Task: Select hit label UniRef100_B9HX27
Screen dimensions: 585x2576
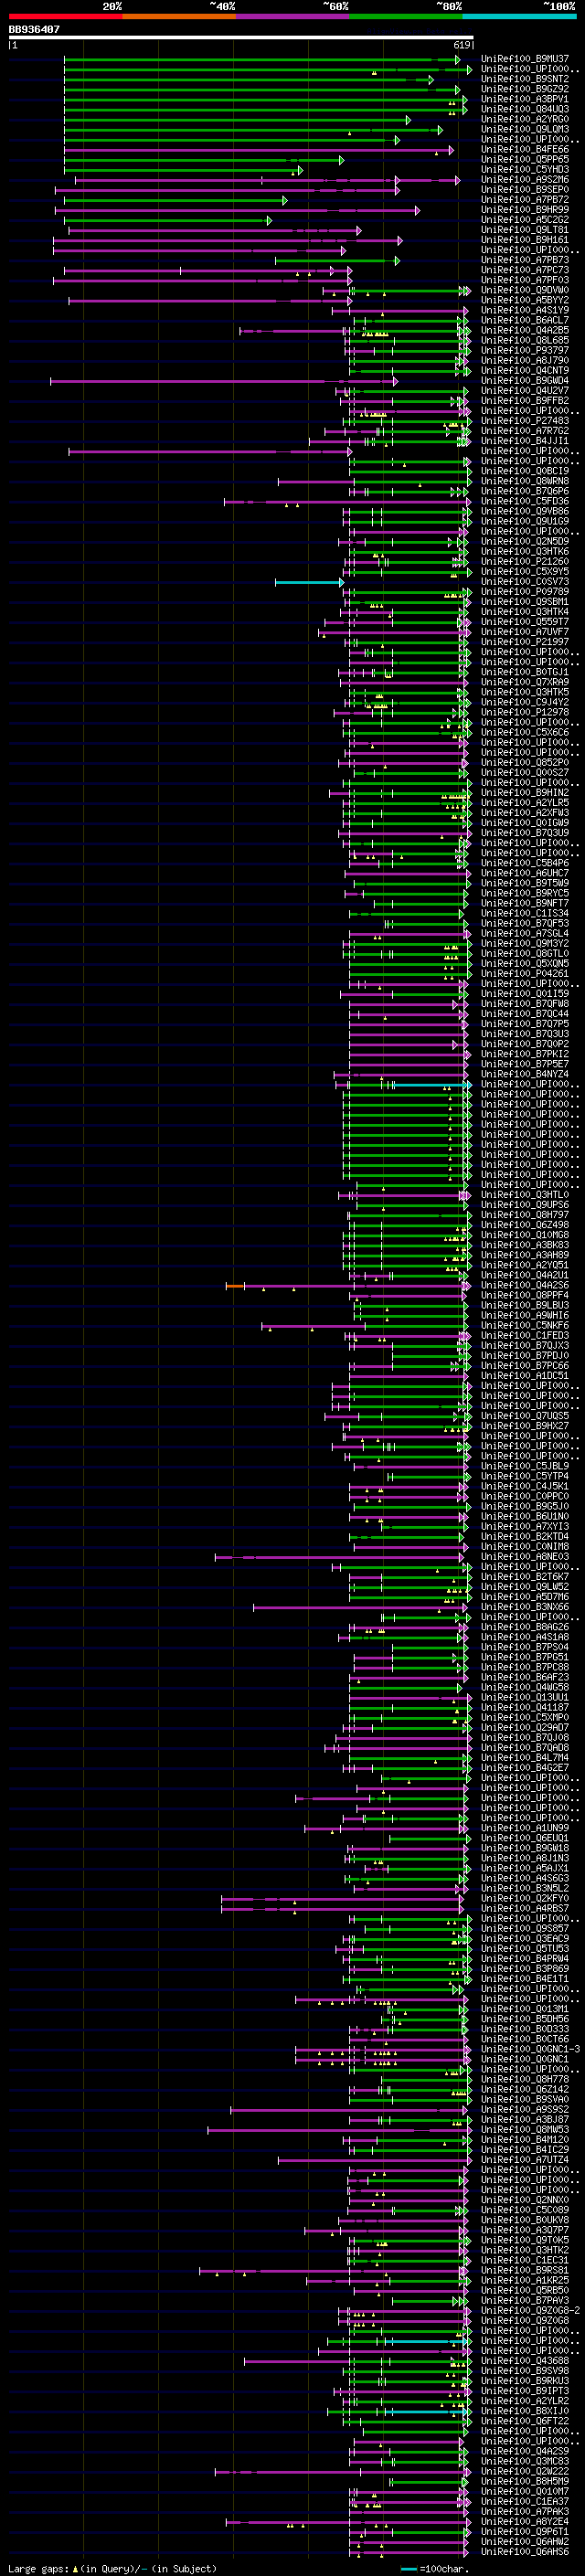Action: click(x=525, y=1426)
